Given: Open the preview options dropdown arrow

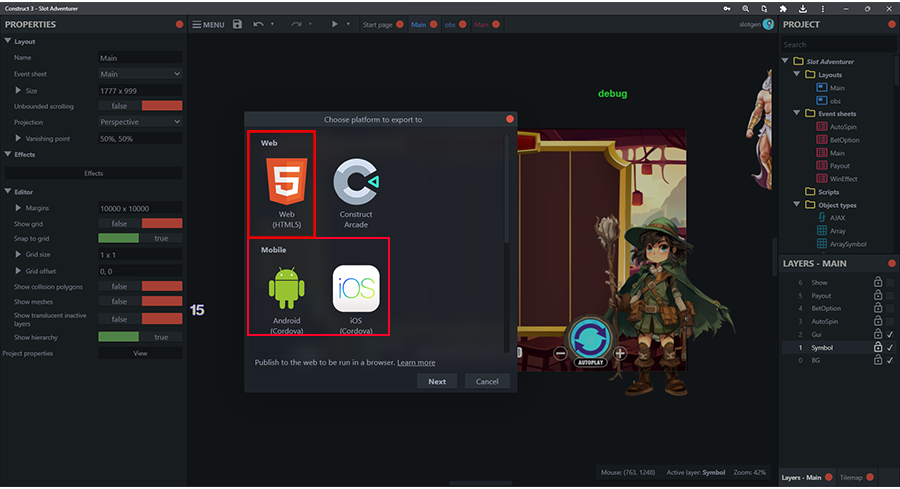Looking at the screenshot, I should point(348,24).
